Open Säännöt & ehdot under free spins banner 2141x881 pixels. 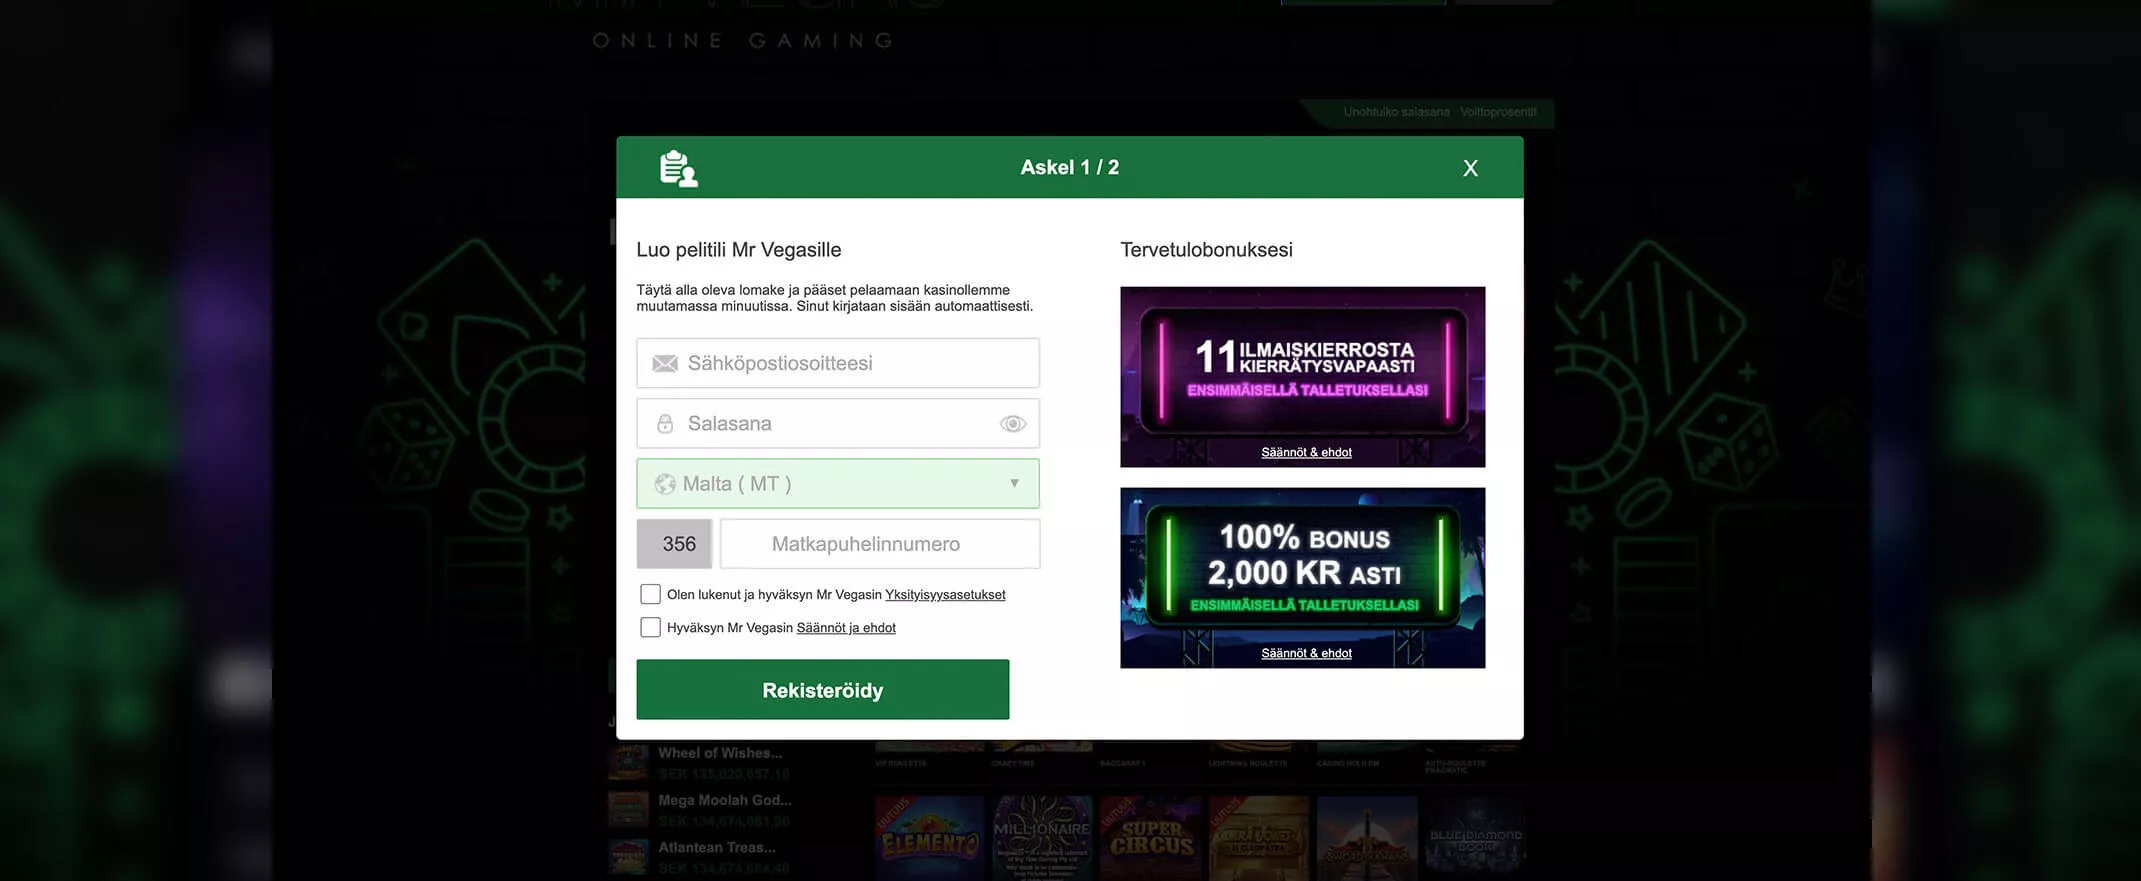[x=1306, y=453]
